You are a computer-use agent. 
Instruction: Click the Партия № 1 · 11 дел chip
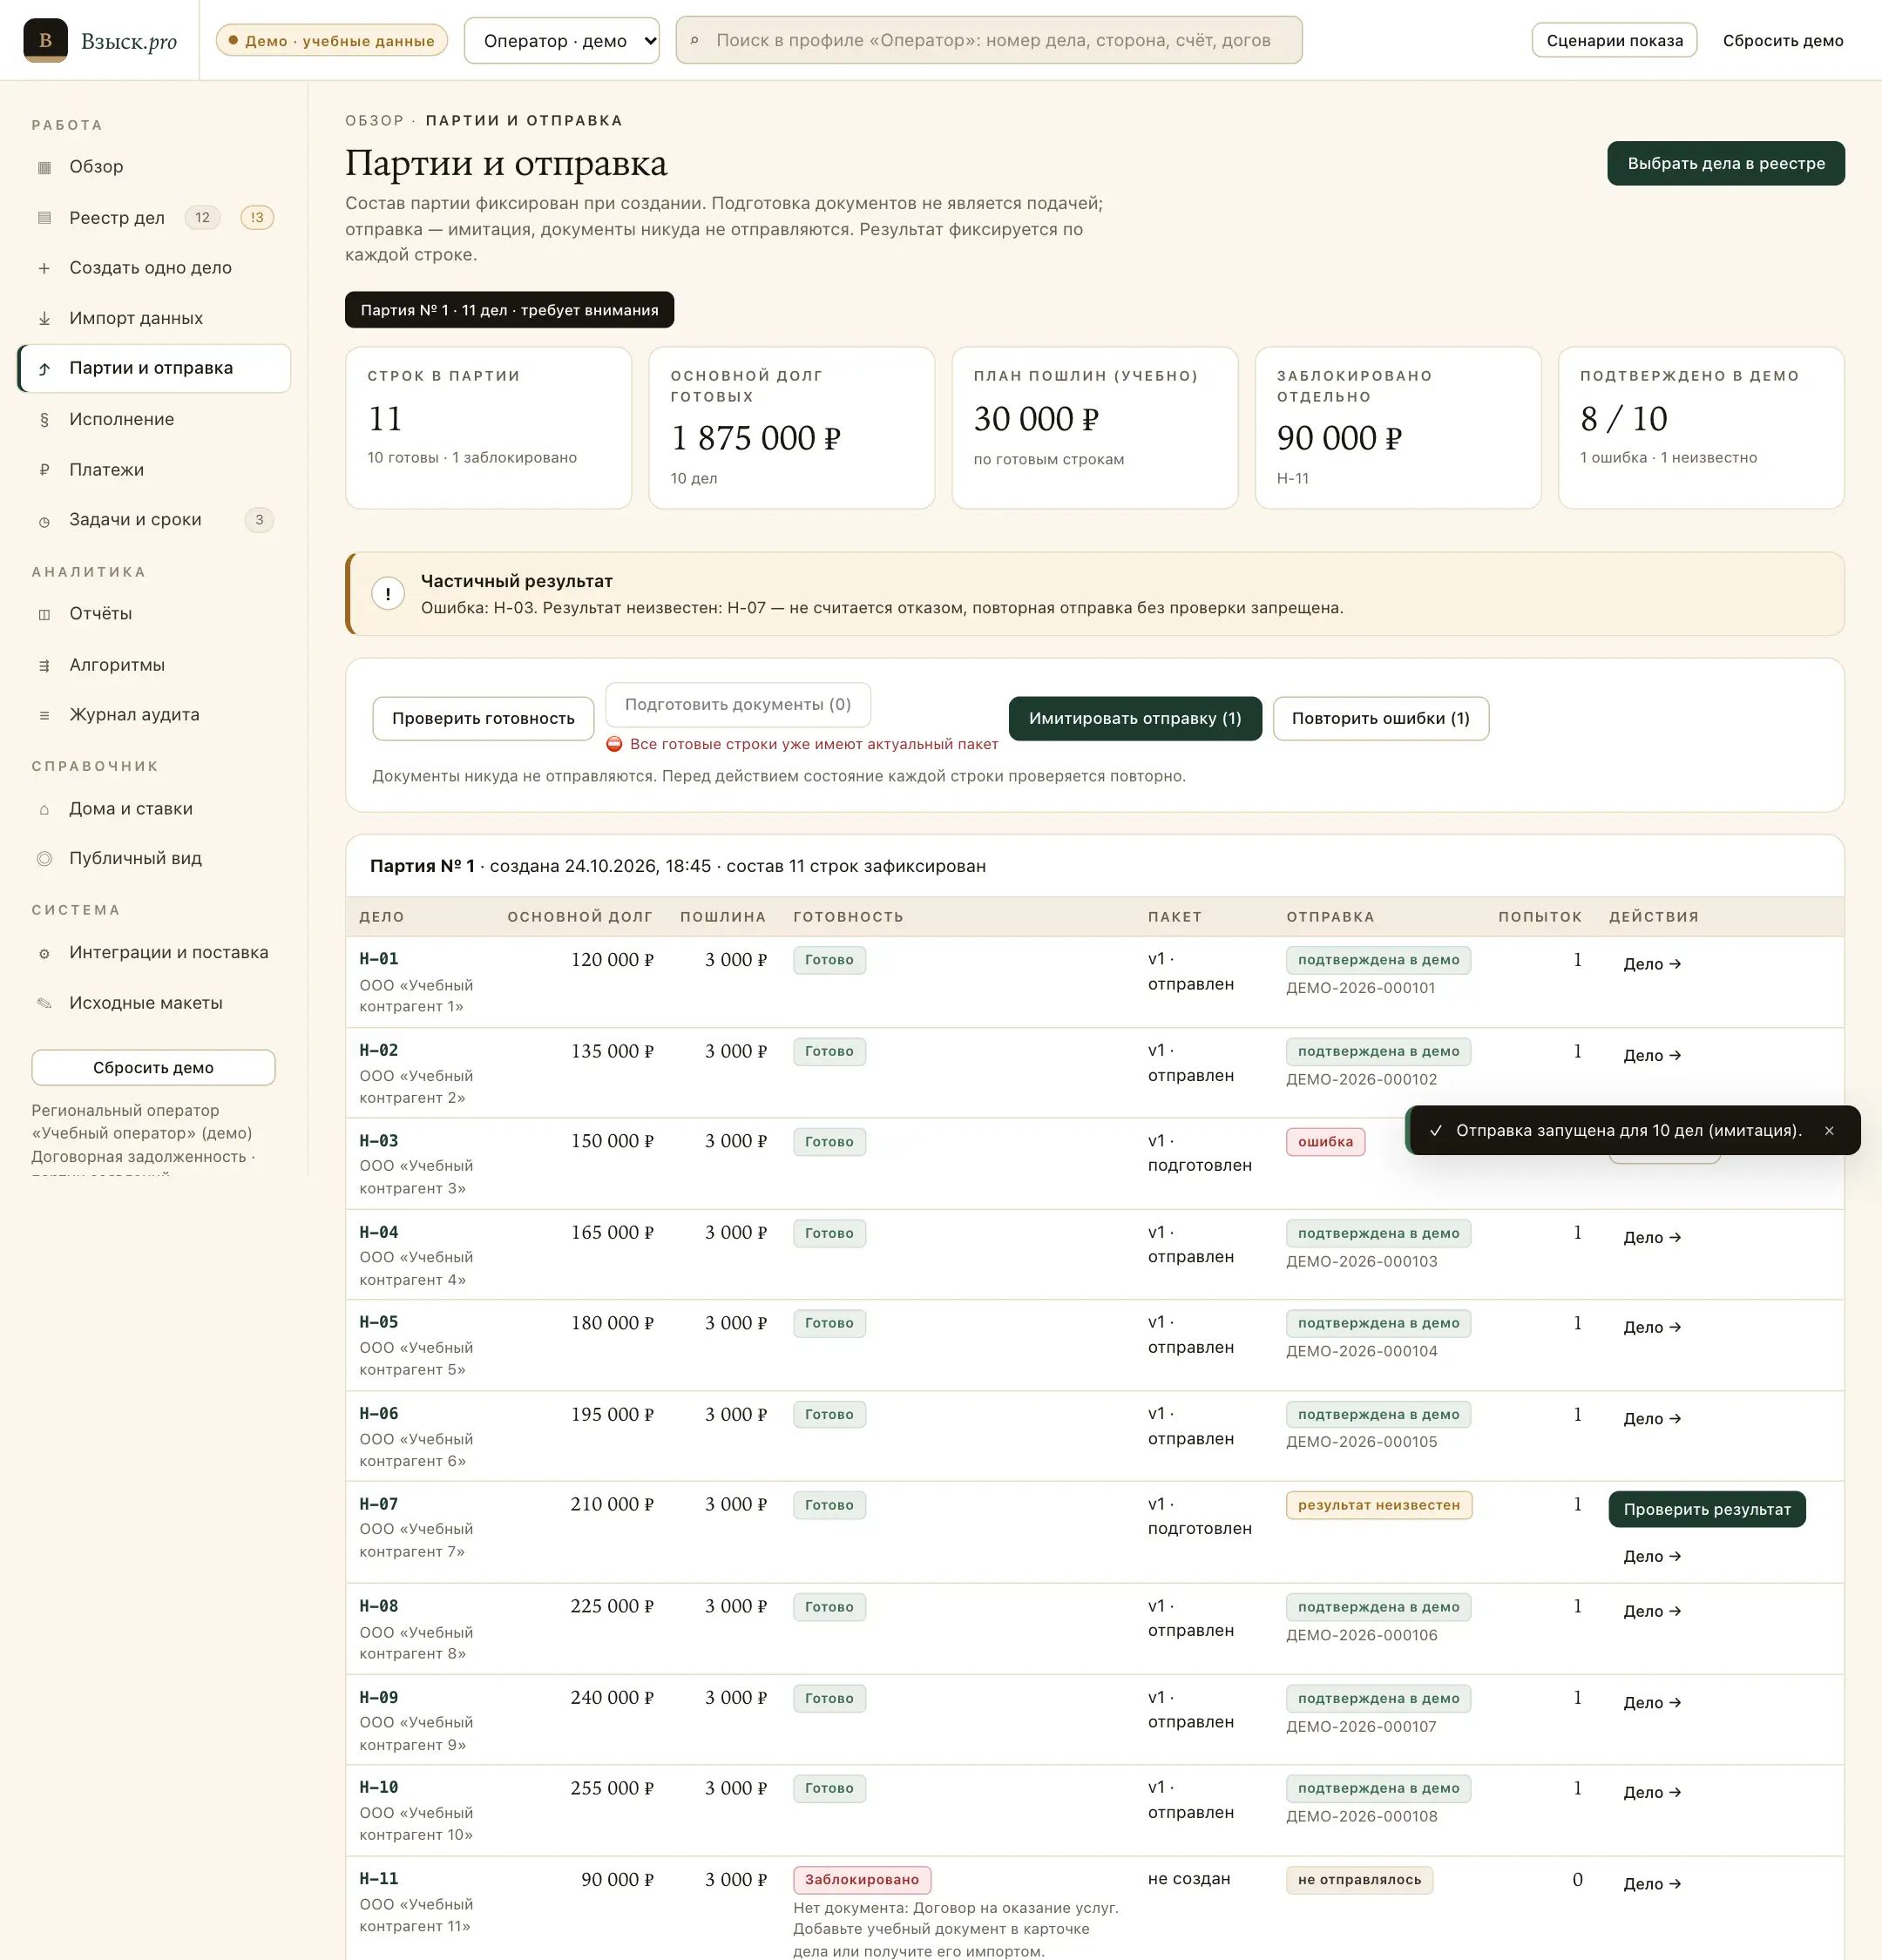[509, 310]
